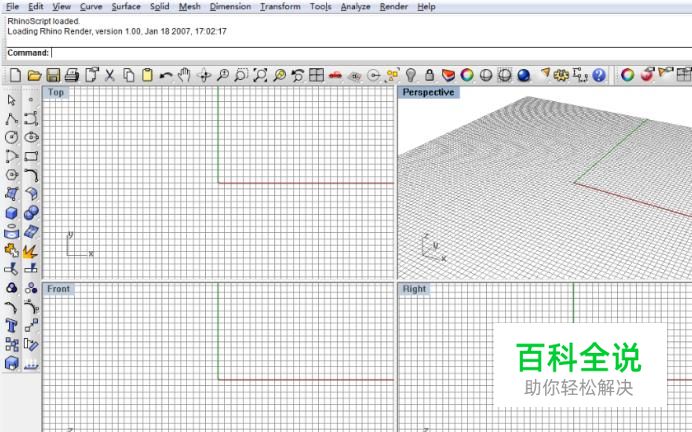This screenshot has height=432, width=692.
Task: Select the blue Box solid tool
Action: pyautogui.click(x=11, y=213)
